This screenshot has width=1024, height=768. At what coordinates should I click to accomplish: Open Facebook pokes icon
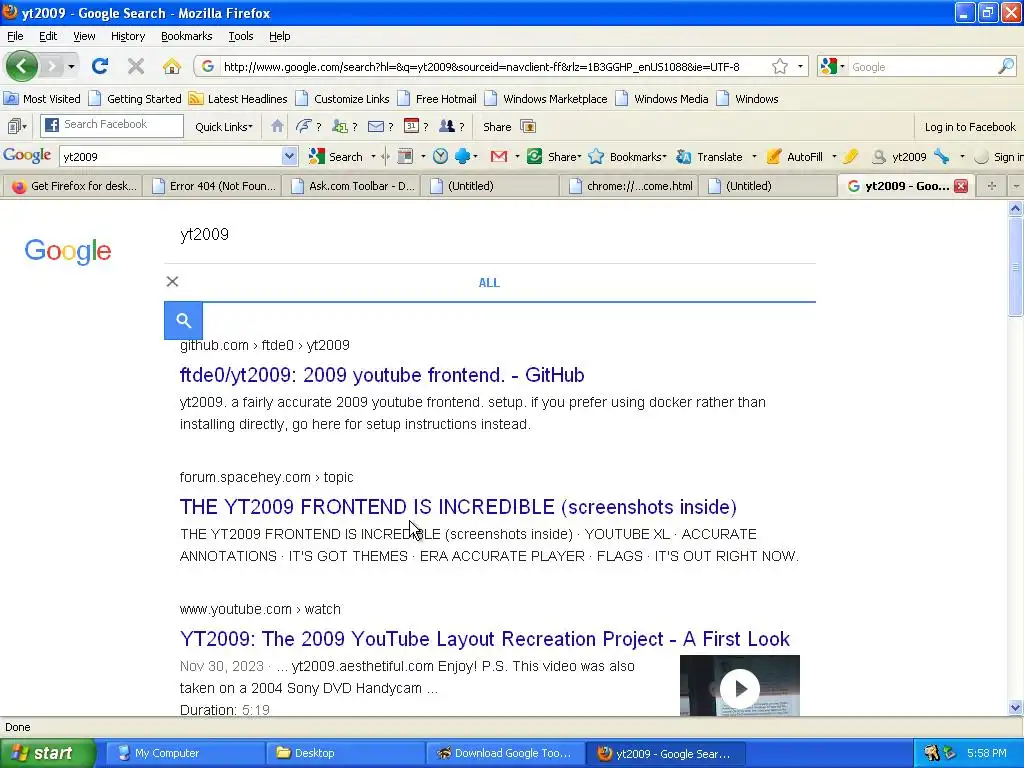click(304, 126)
